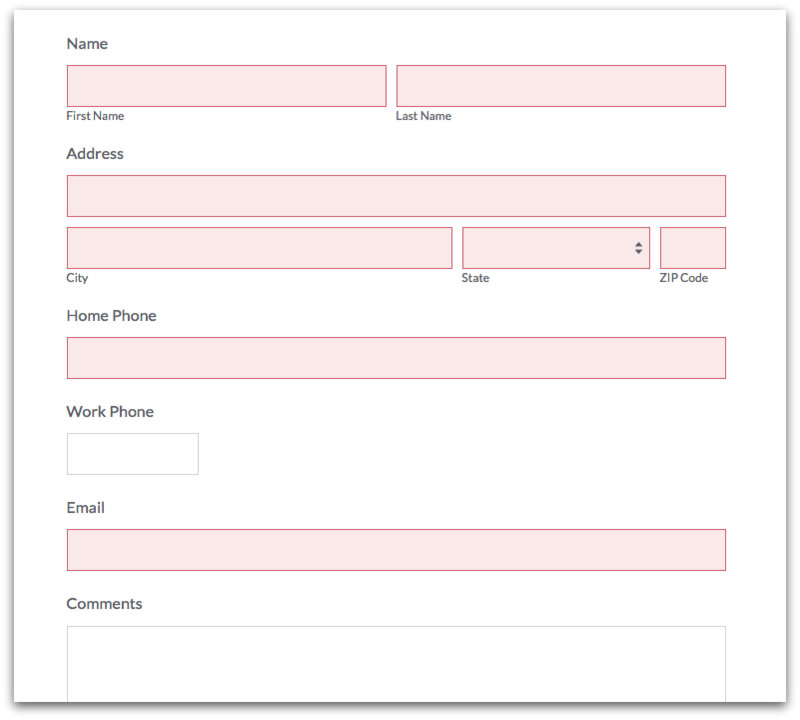800x720 pixels.
Task: Select the Email input field
Action: [396, 550]
